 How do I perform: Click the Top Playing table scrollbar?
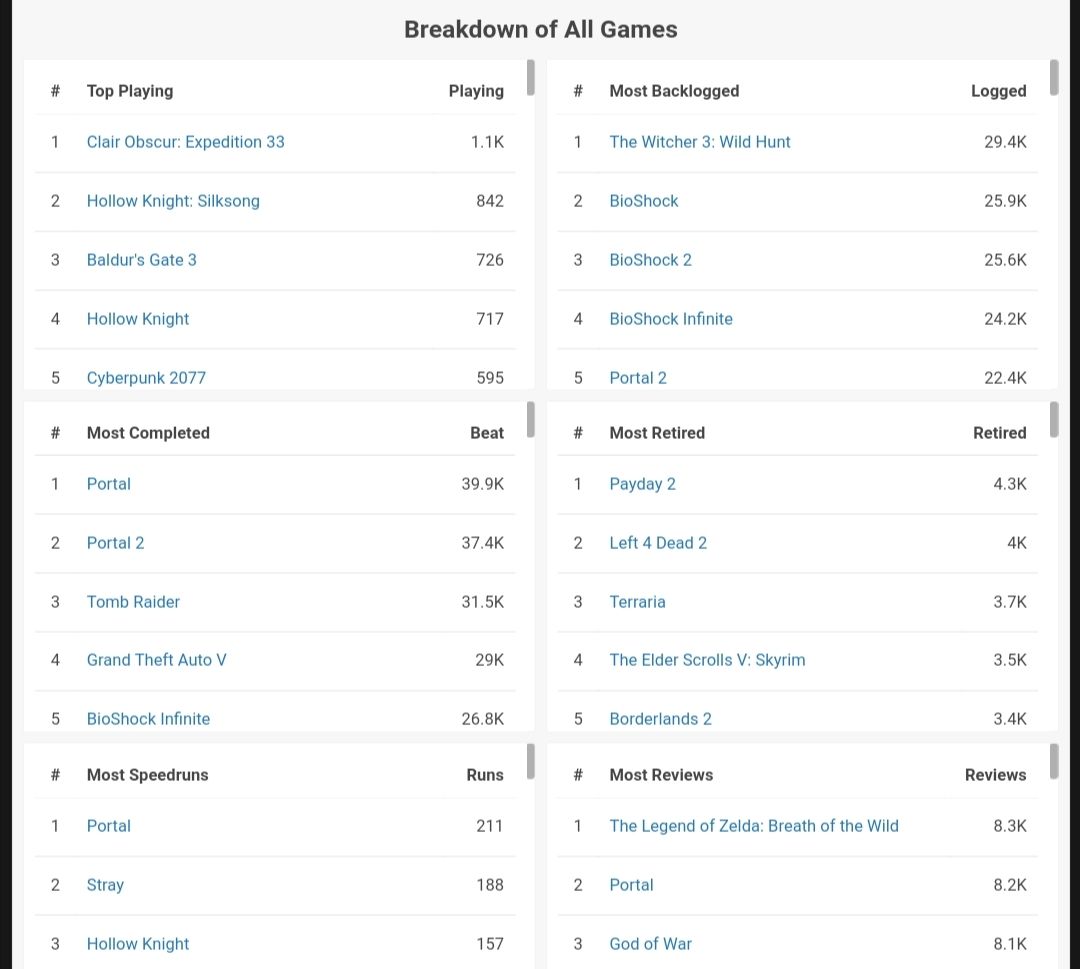click(531, 78)
